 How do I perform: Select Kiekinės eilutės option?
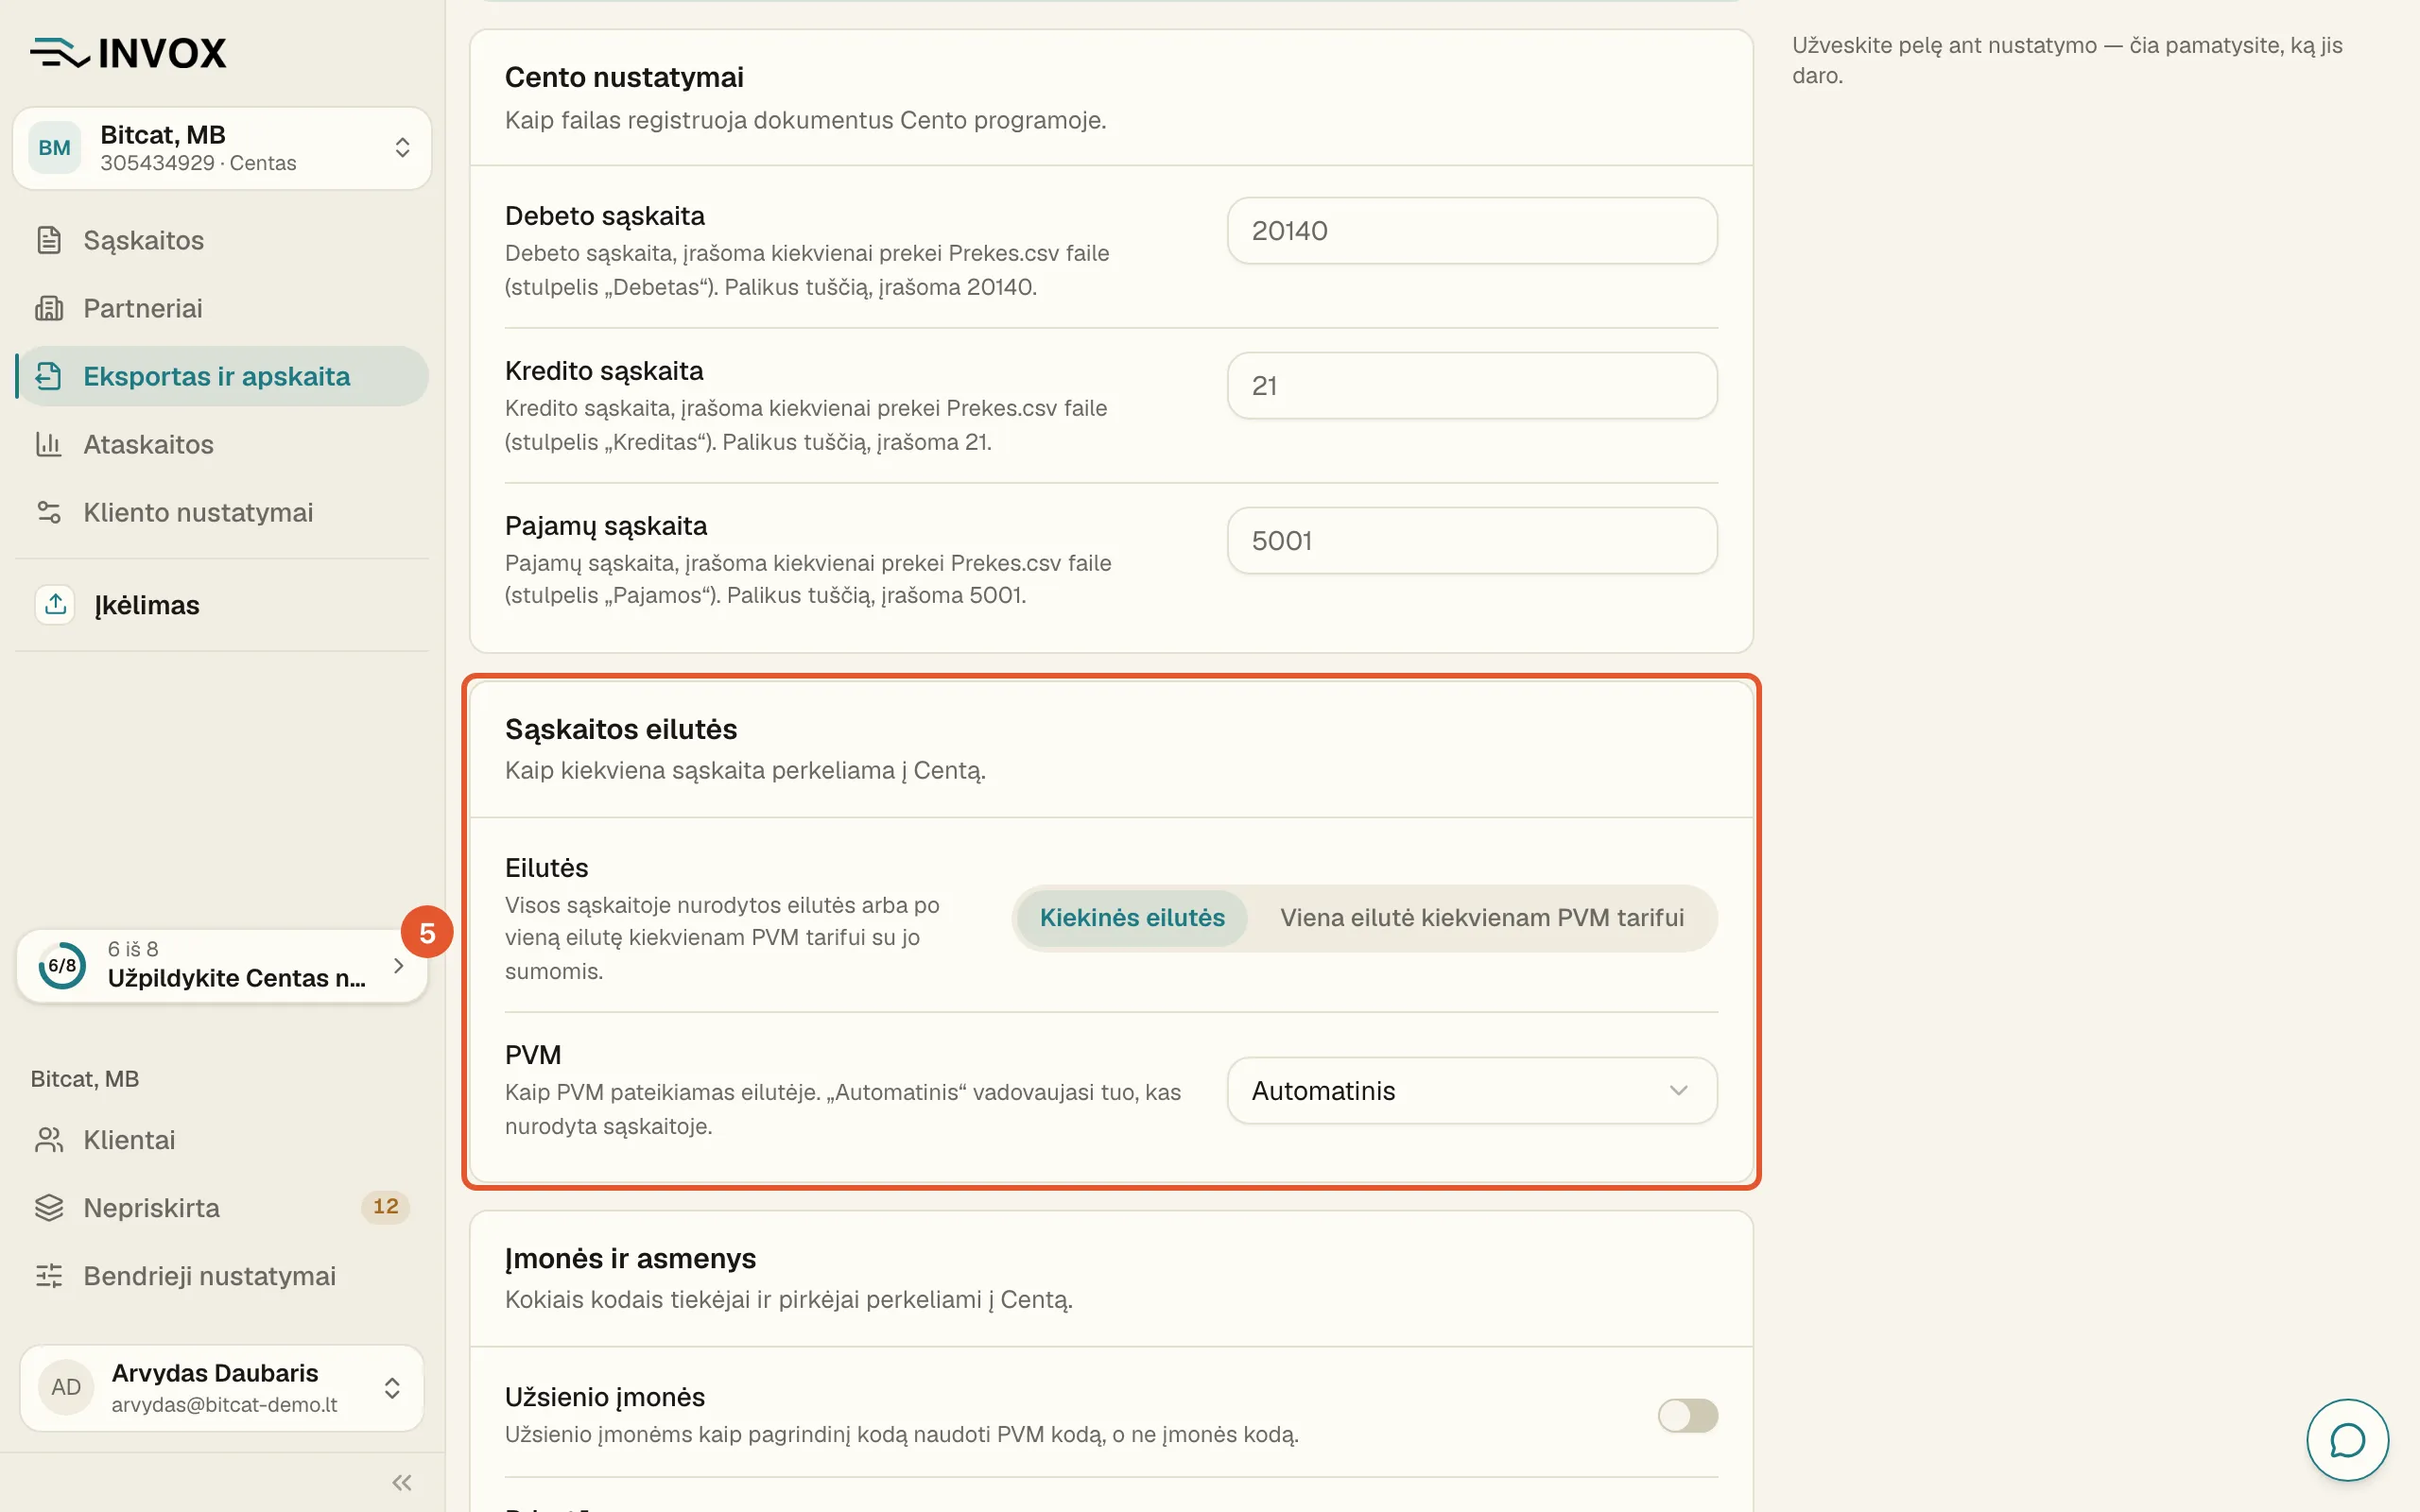[x=1132, y=917]
